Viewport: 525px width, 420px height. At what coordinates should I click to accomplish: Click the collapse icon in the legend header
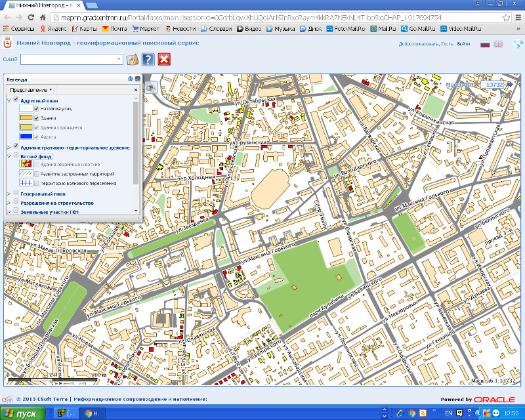coord(137,79)
